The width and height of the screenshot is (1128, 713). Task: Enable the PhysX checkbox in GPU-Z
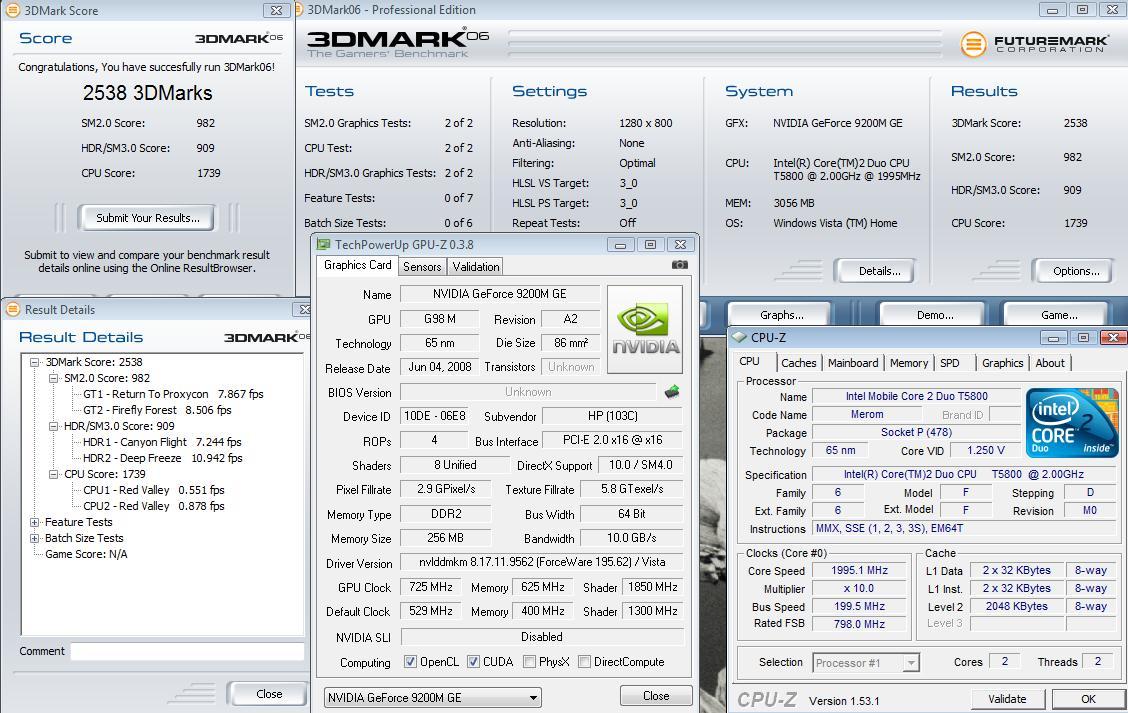click(529, 662)
